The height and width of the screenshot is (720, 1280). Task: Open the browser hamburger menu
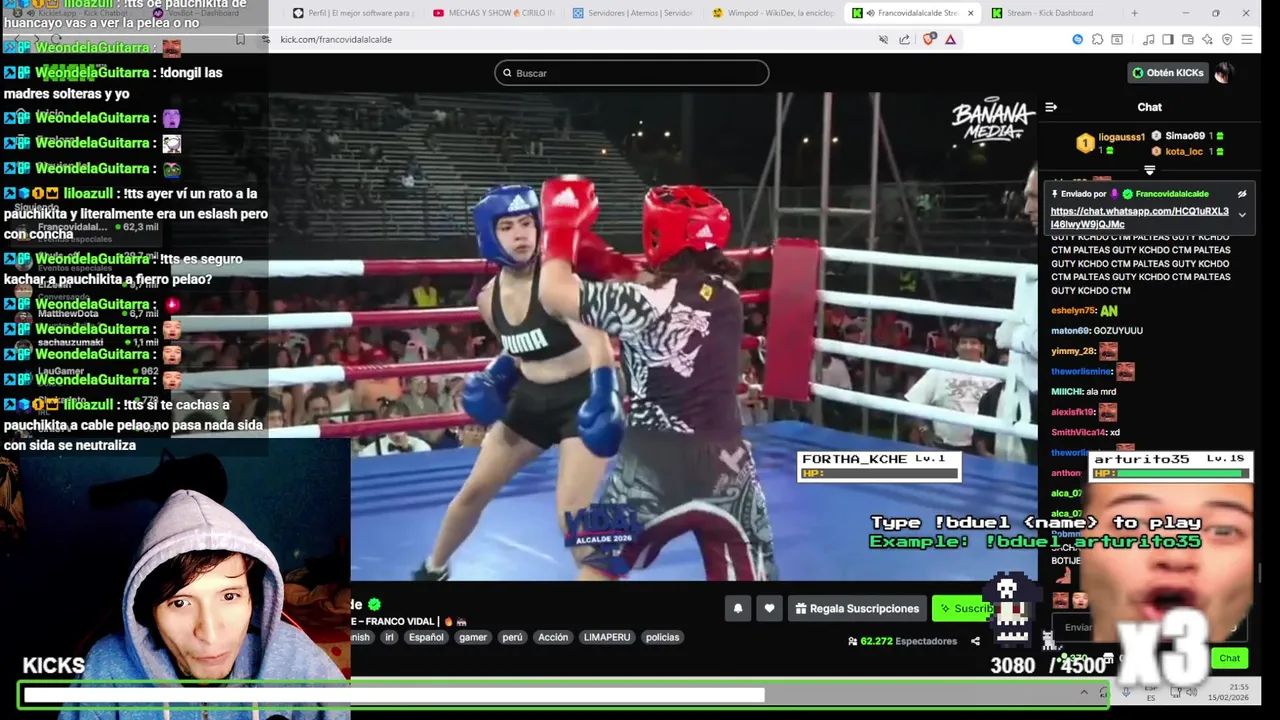(1246, 39)
